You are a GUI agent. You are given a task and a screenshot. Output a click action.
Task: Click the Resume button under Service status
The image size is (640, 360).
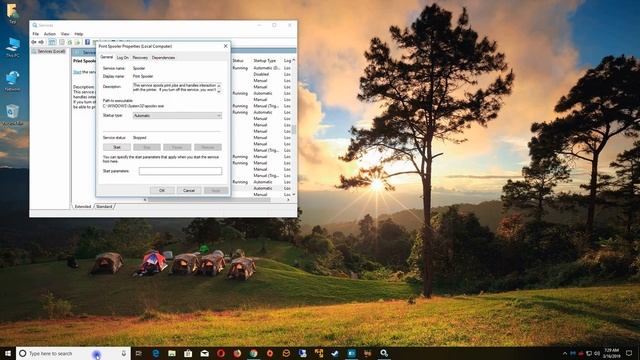[x=208, y=147]
